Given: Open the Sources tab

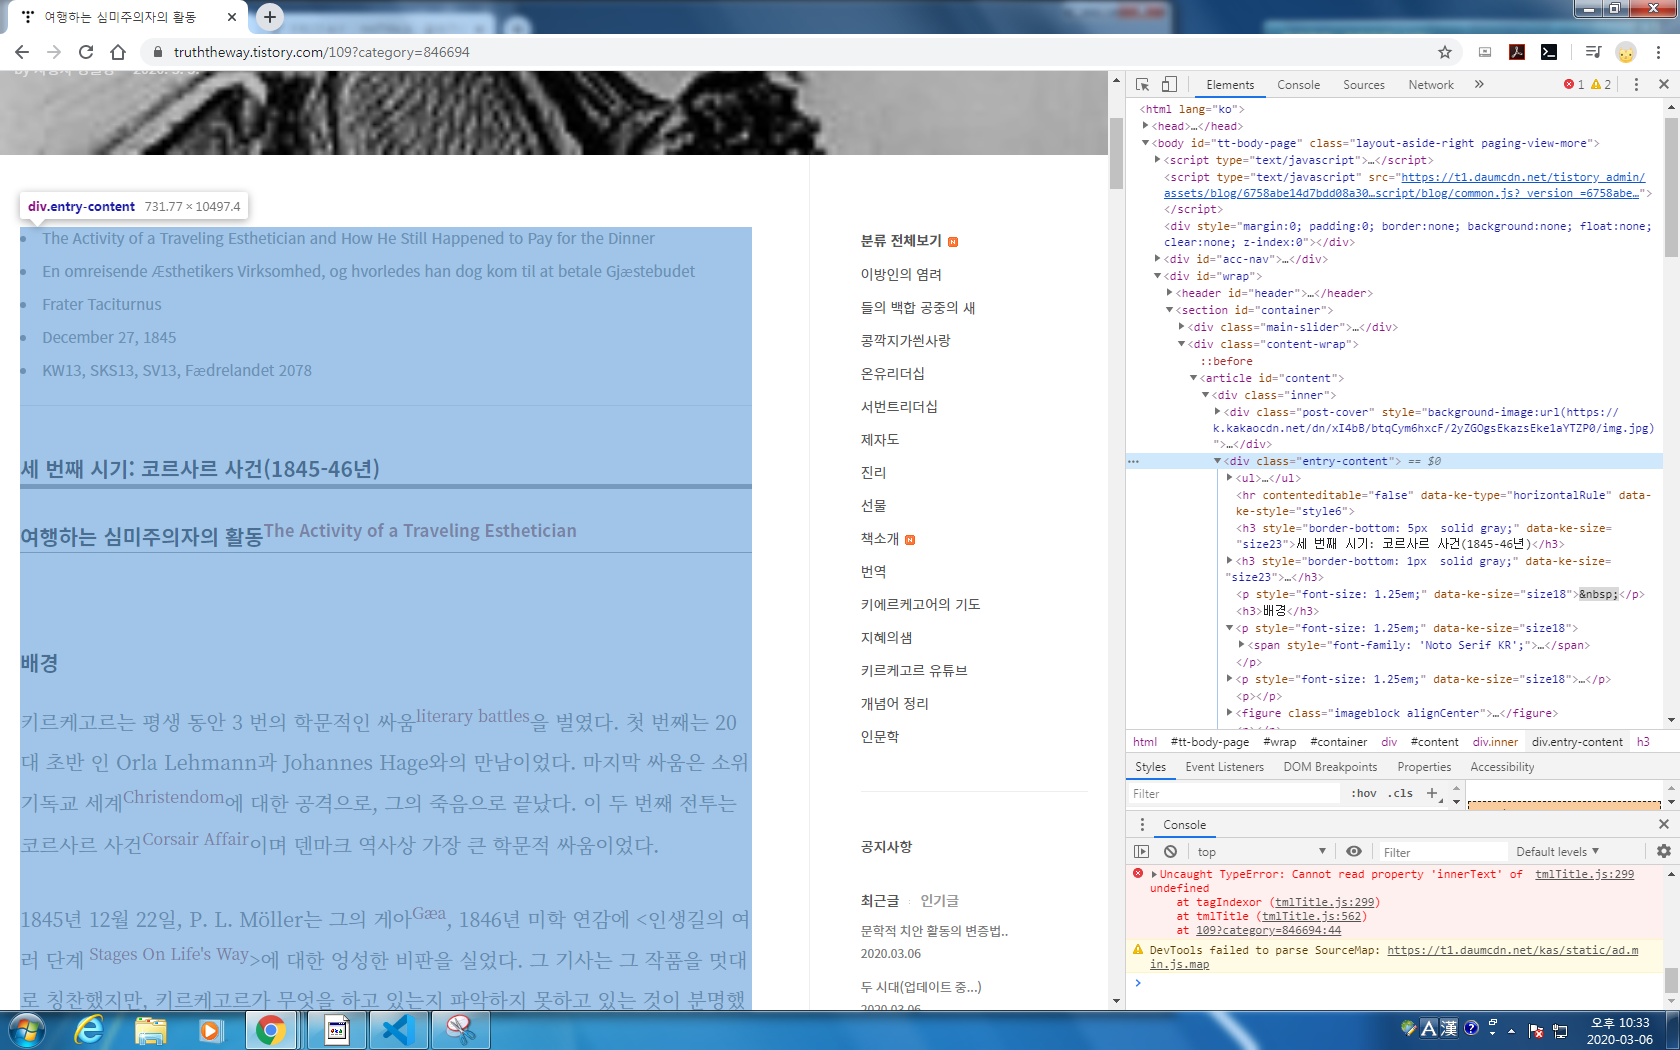Looking at the screenshot, I should [1363, 85].
